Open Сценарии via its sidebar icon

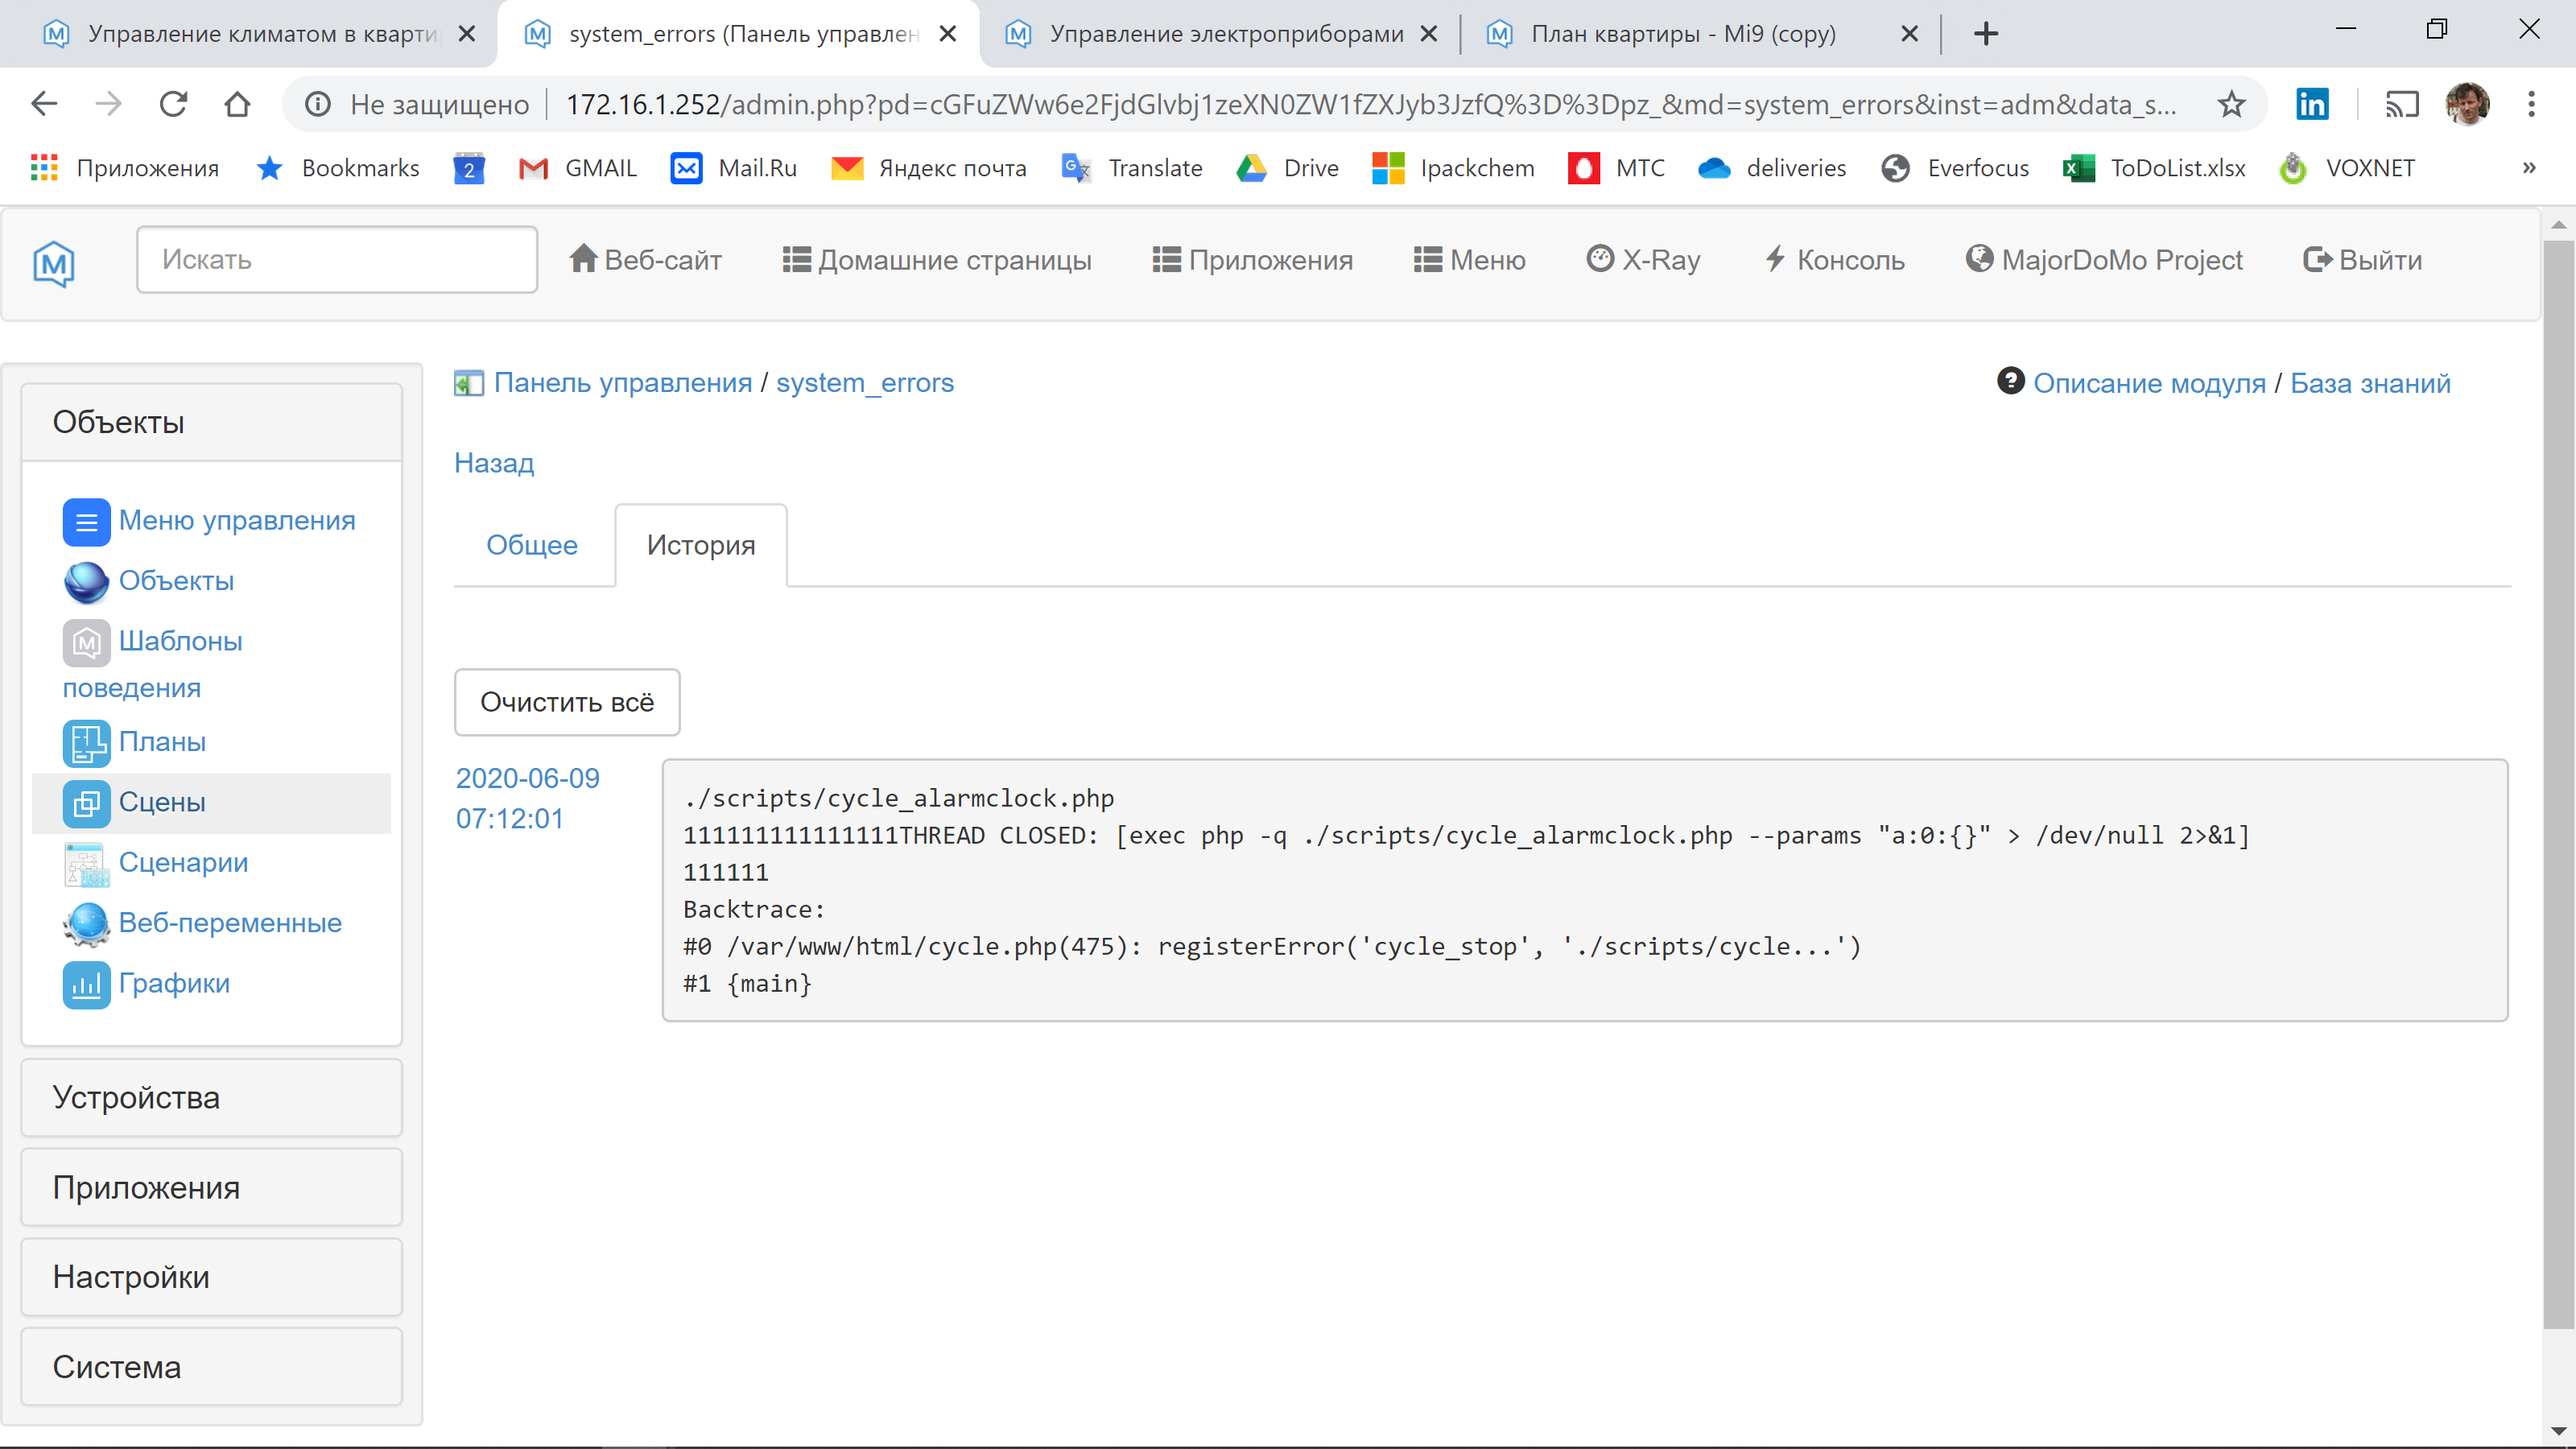[x=86, y=863]
